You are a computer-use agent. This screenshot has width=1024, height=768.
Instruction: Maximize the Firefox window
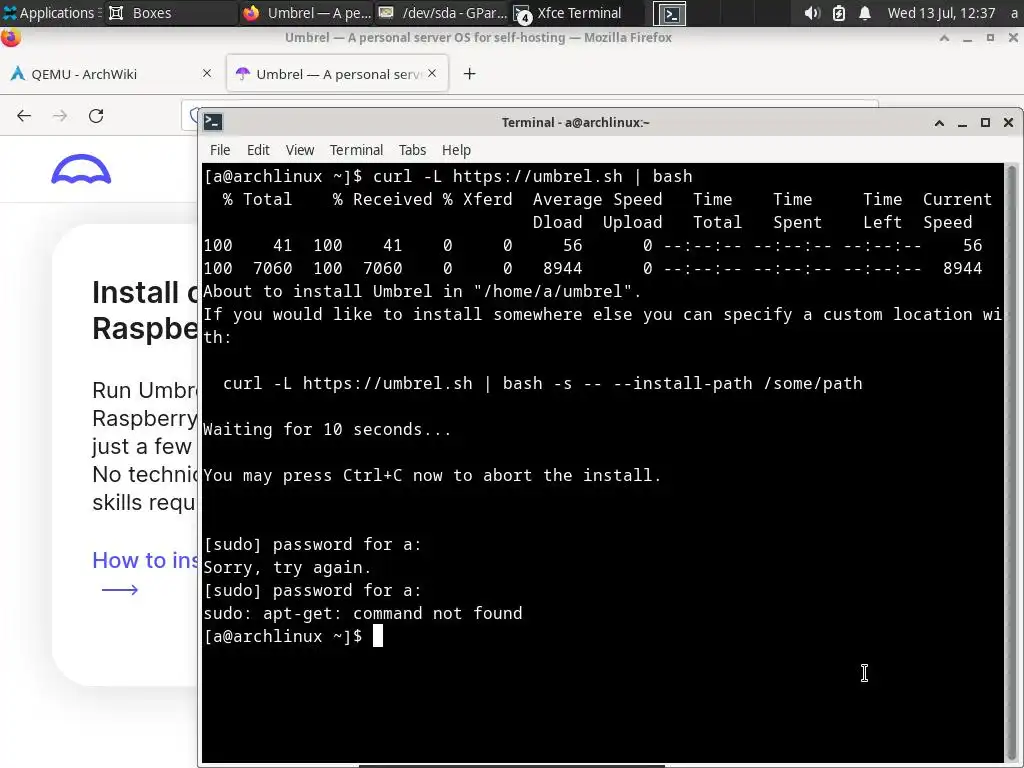pos(991,38)
